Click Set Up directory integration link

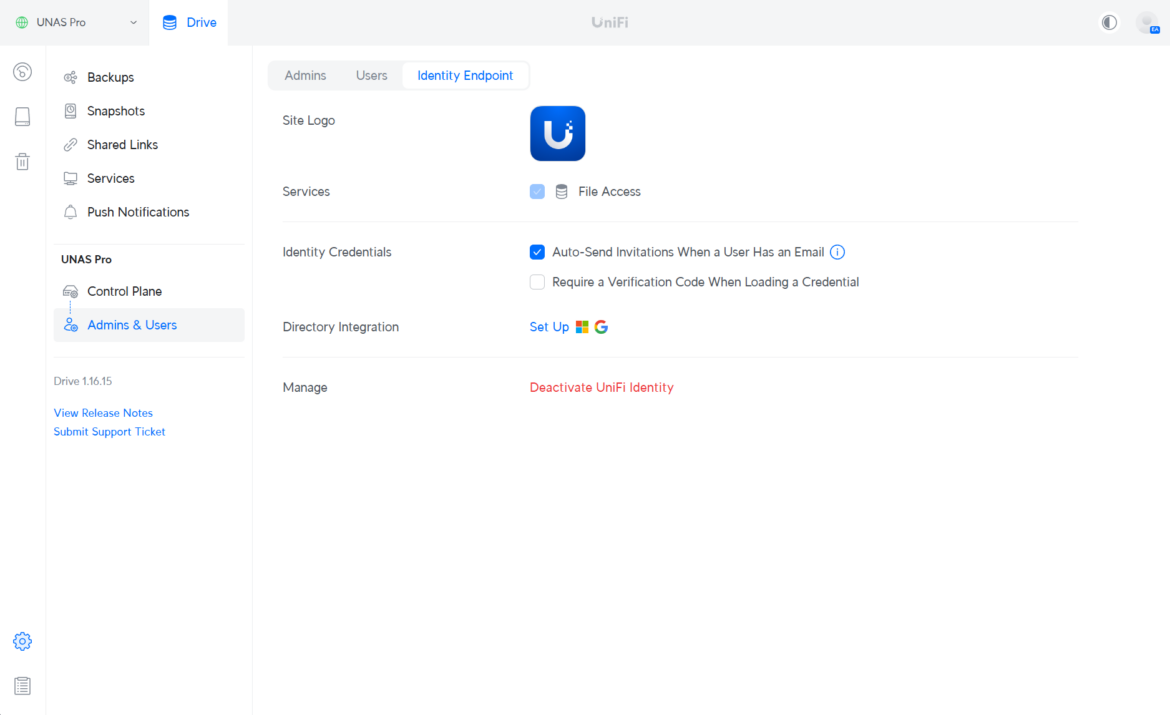coord(549,327)
